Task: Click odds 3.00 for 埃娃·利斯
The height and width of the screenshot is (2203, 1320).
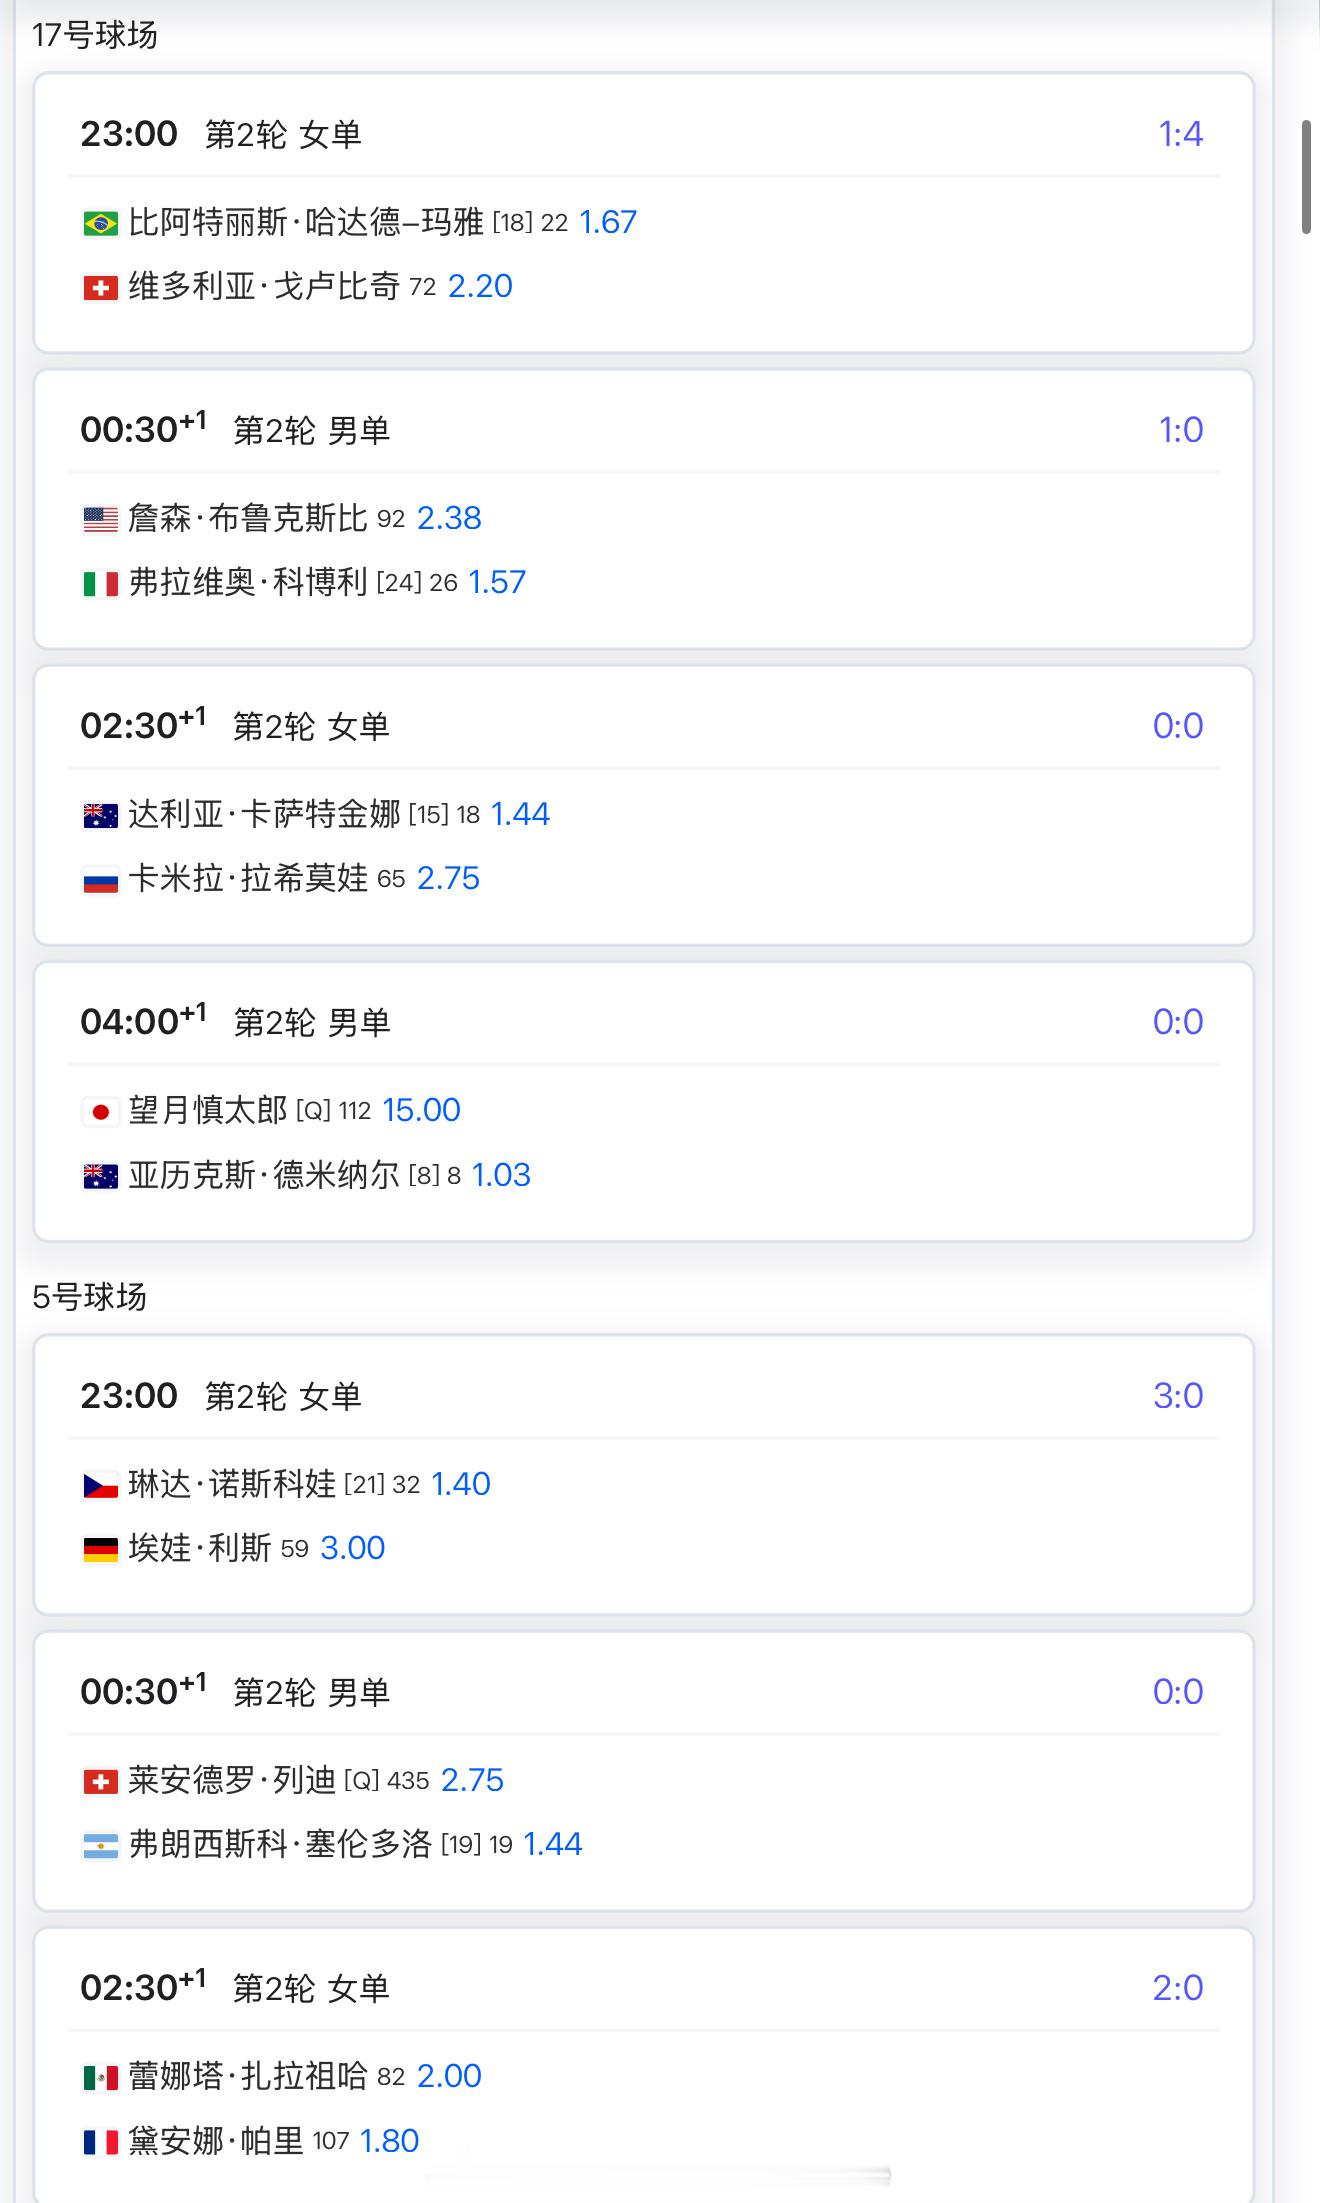Action: [x=352, y=1548]
